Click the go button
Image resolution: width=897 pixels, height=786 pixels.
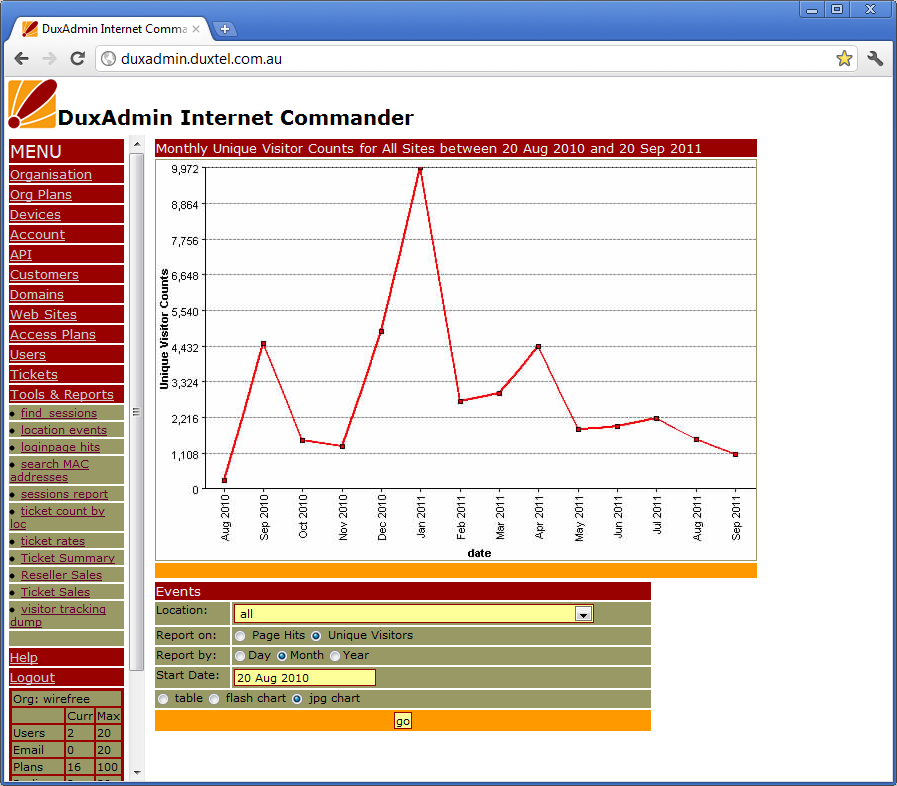pyautogui.click(x=403, y=721)
